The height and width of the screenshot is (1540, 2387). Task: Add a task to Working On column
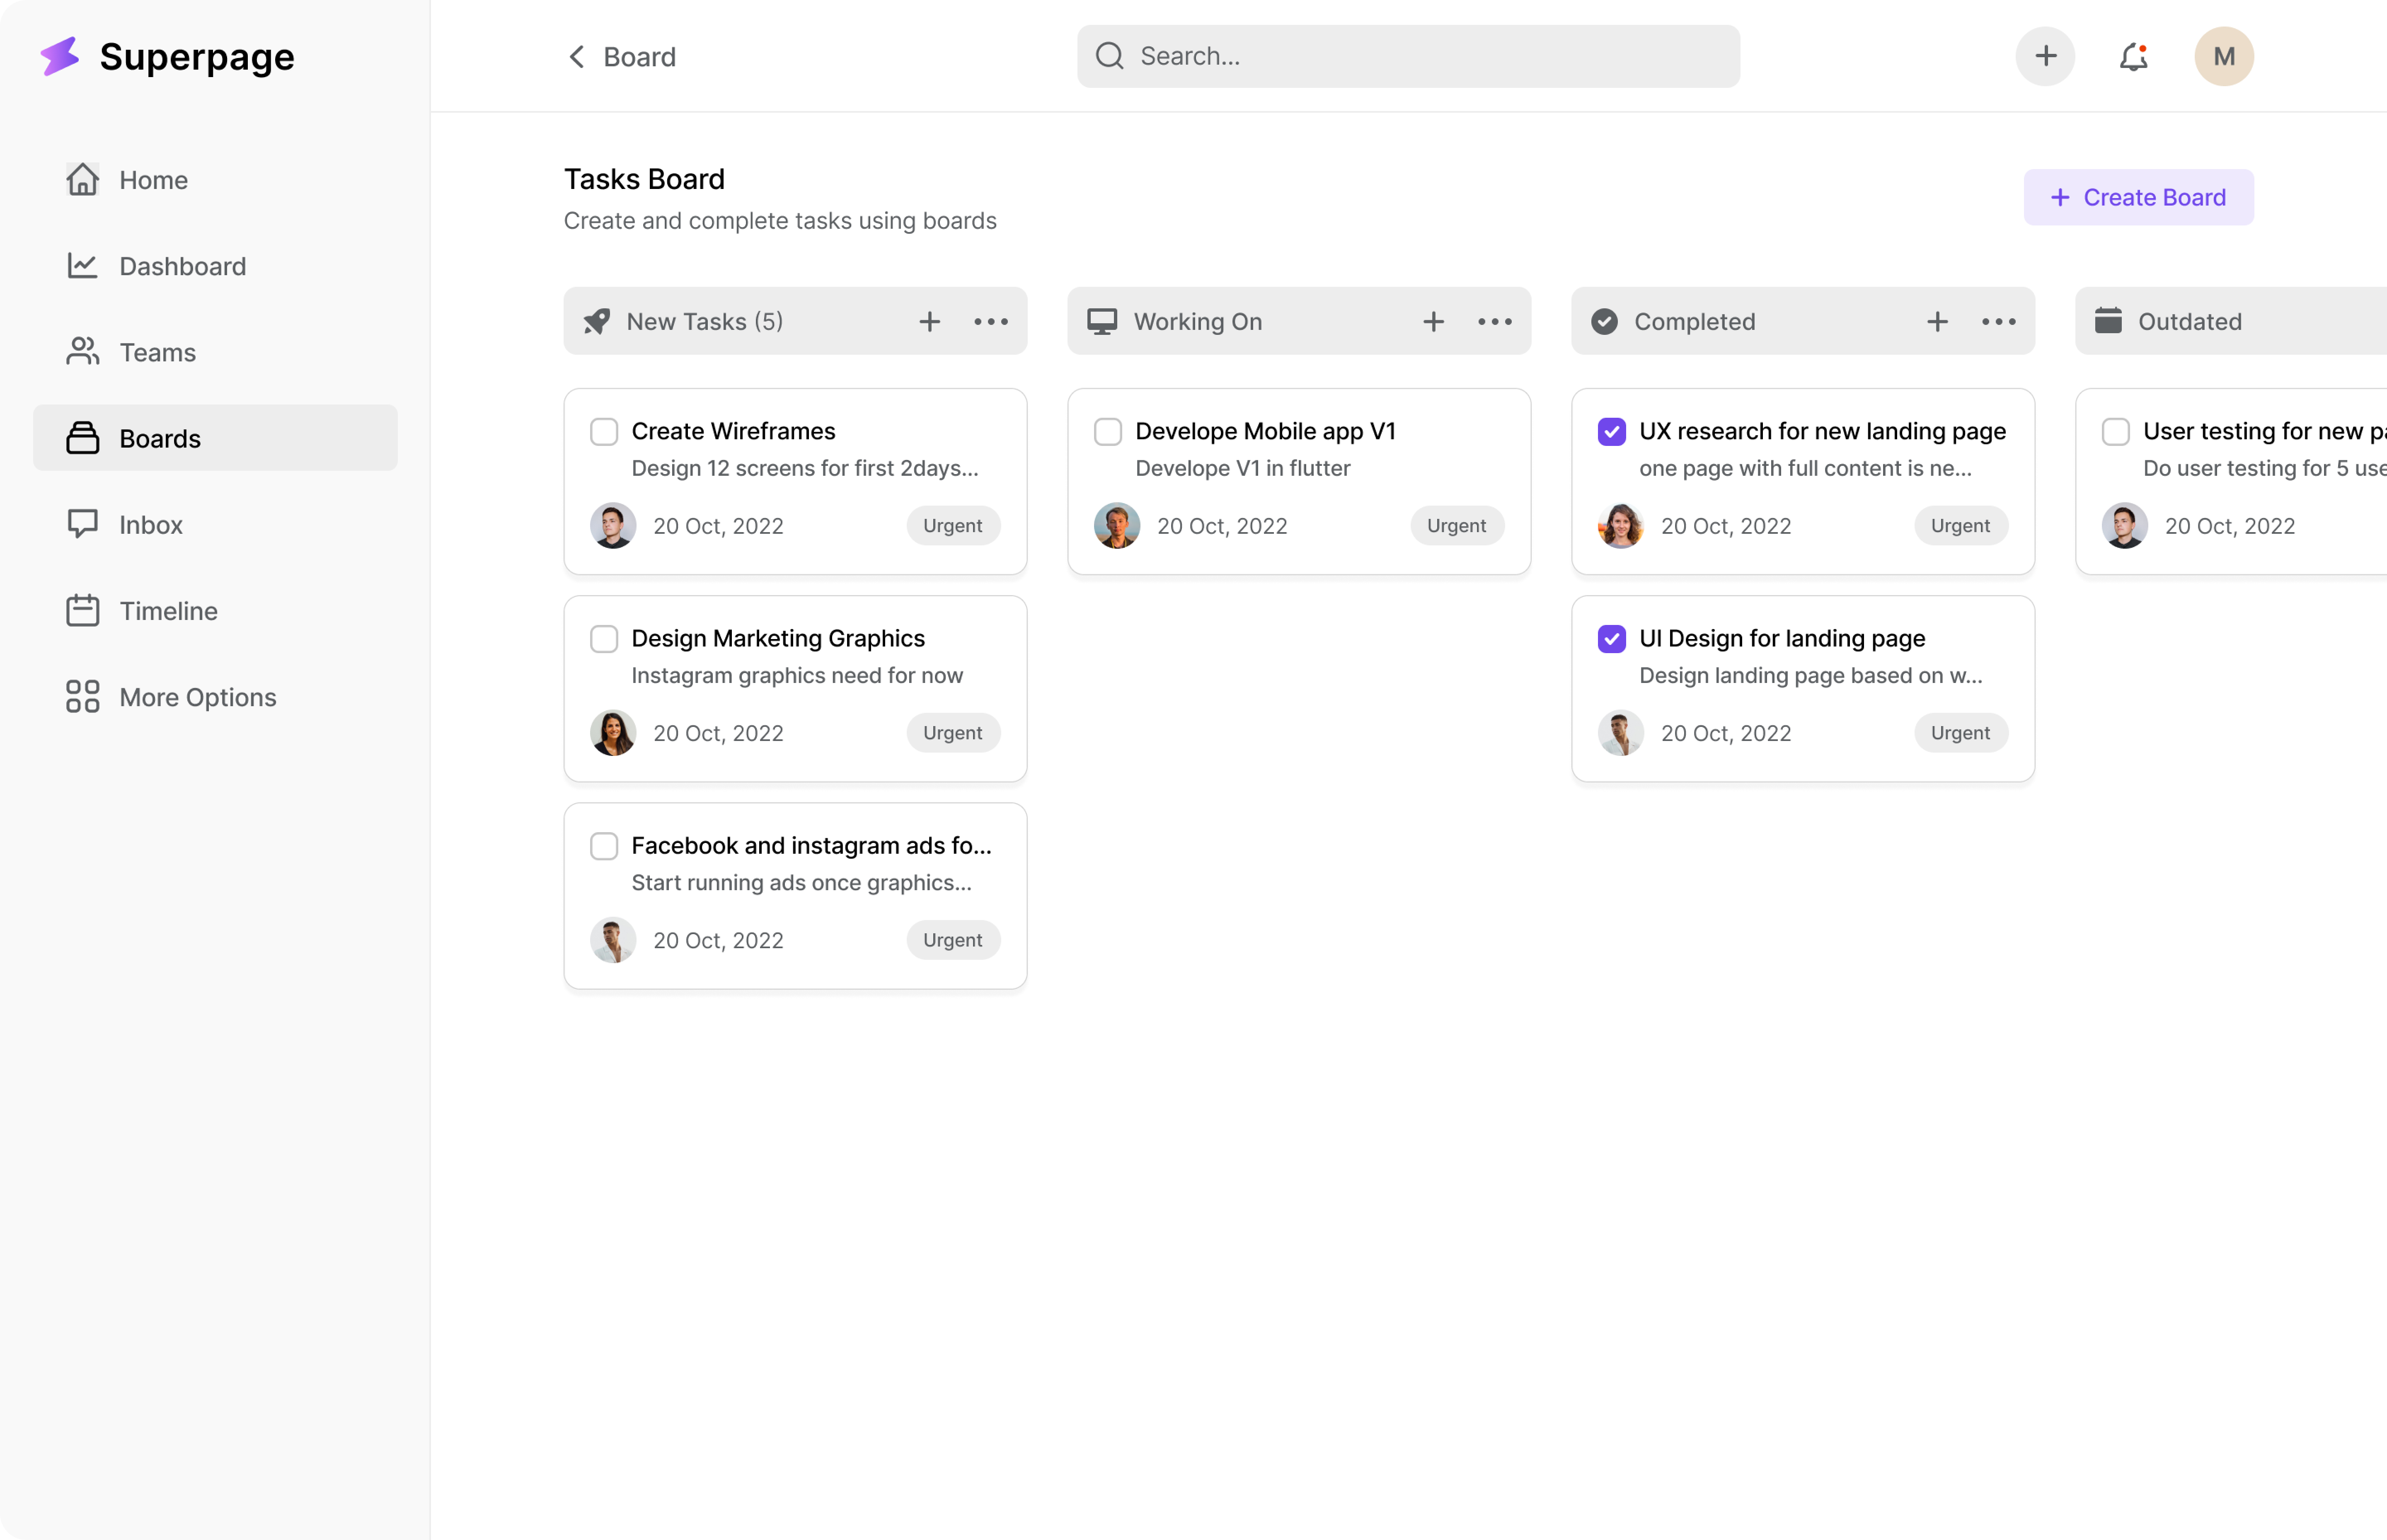point(1433,322)
